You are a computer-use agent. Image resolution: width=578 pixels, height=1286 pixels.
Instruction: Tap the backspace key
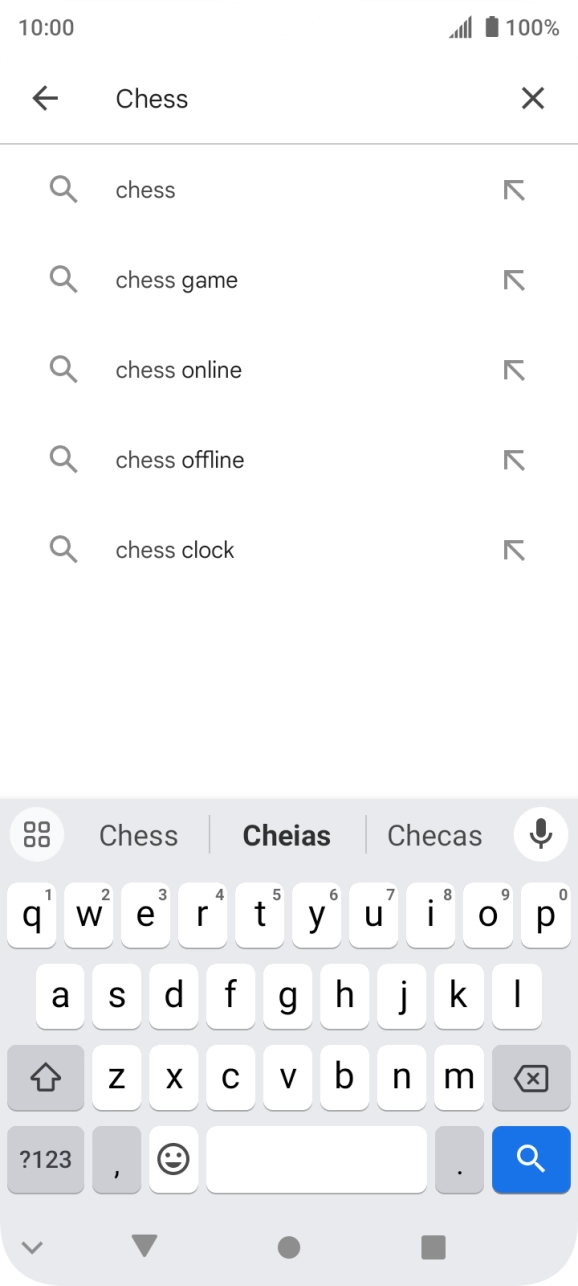[531, 1078]
